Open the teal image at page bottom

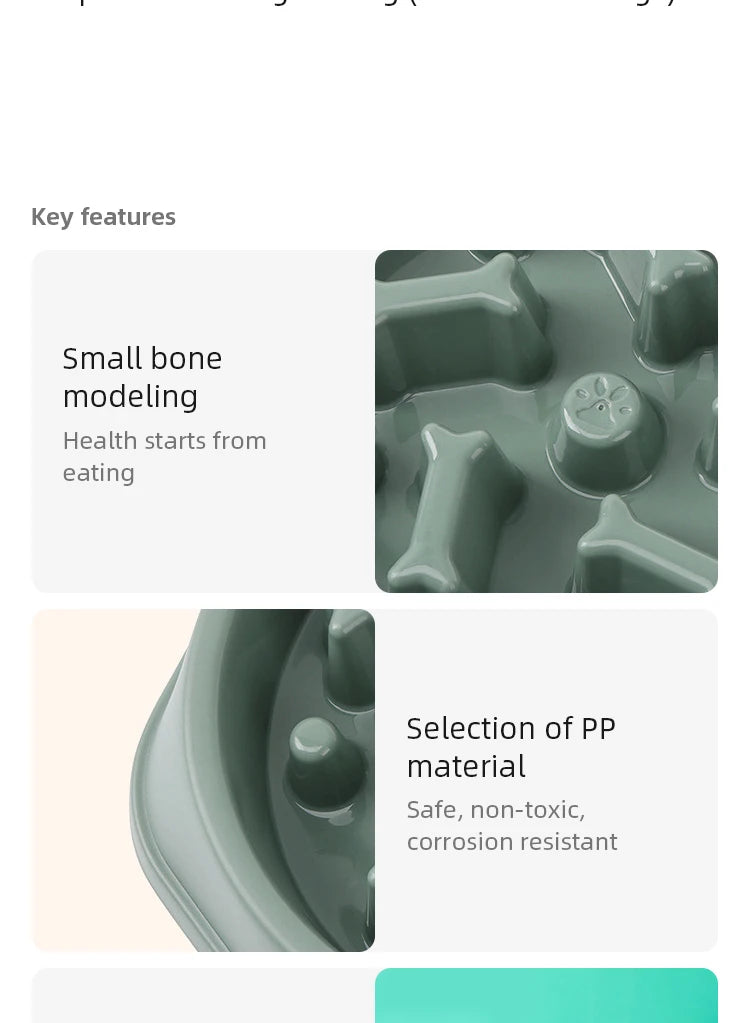pyautogui.click(x=546, y=995)
